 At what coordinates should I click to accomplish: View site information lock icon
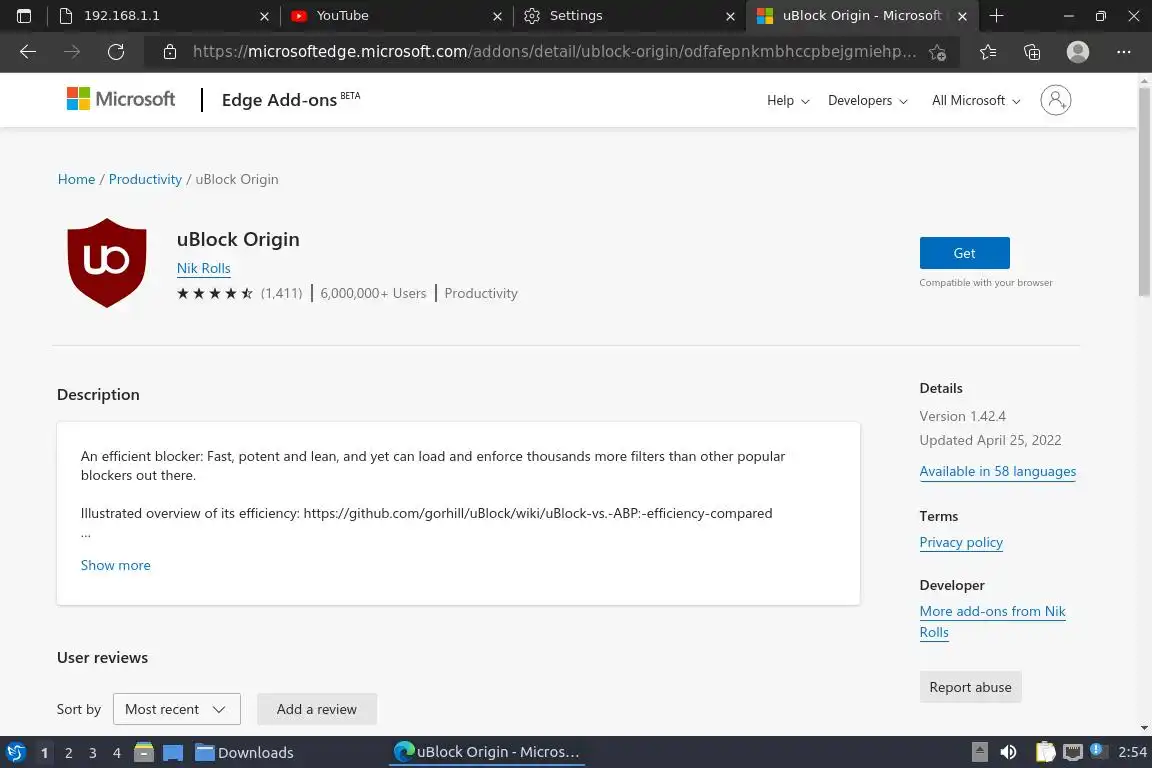pos(170,51)
